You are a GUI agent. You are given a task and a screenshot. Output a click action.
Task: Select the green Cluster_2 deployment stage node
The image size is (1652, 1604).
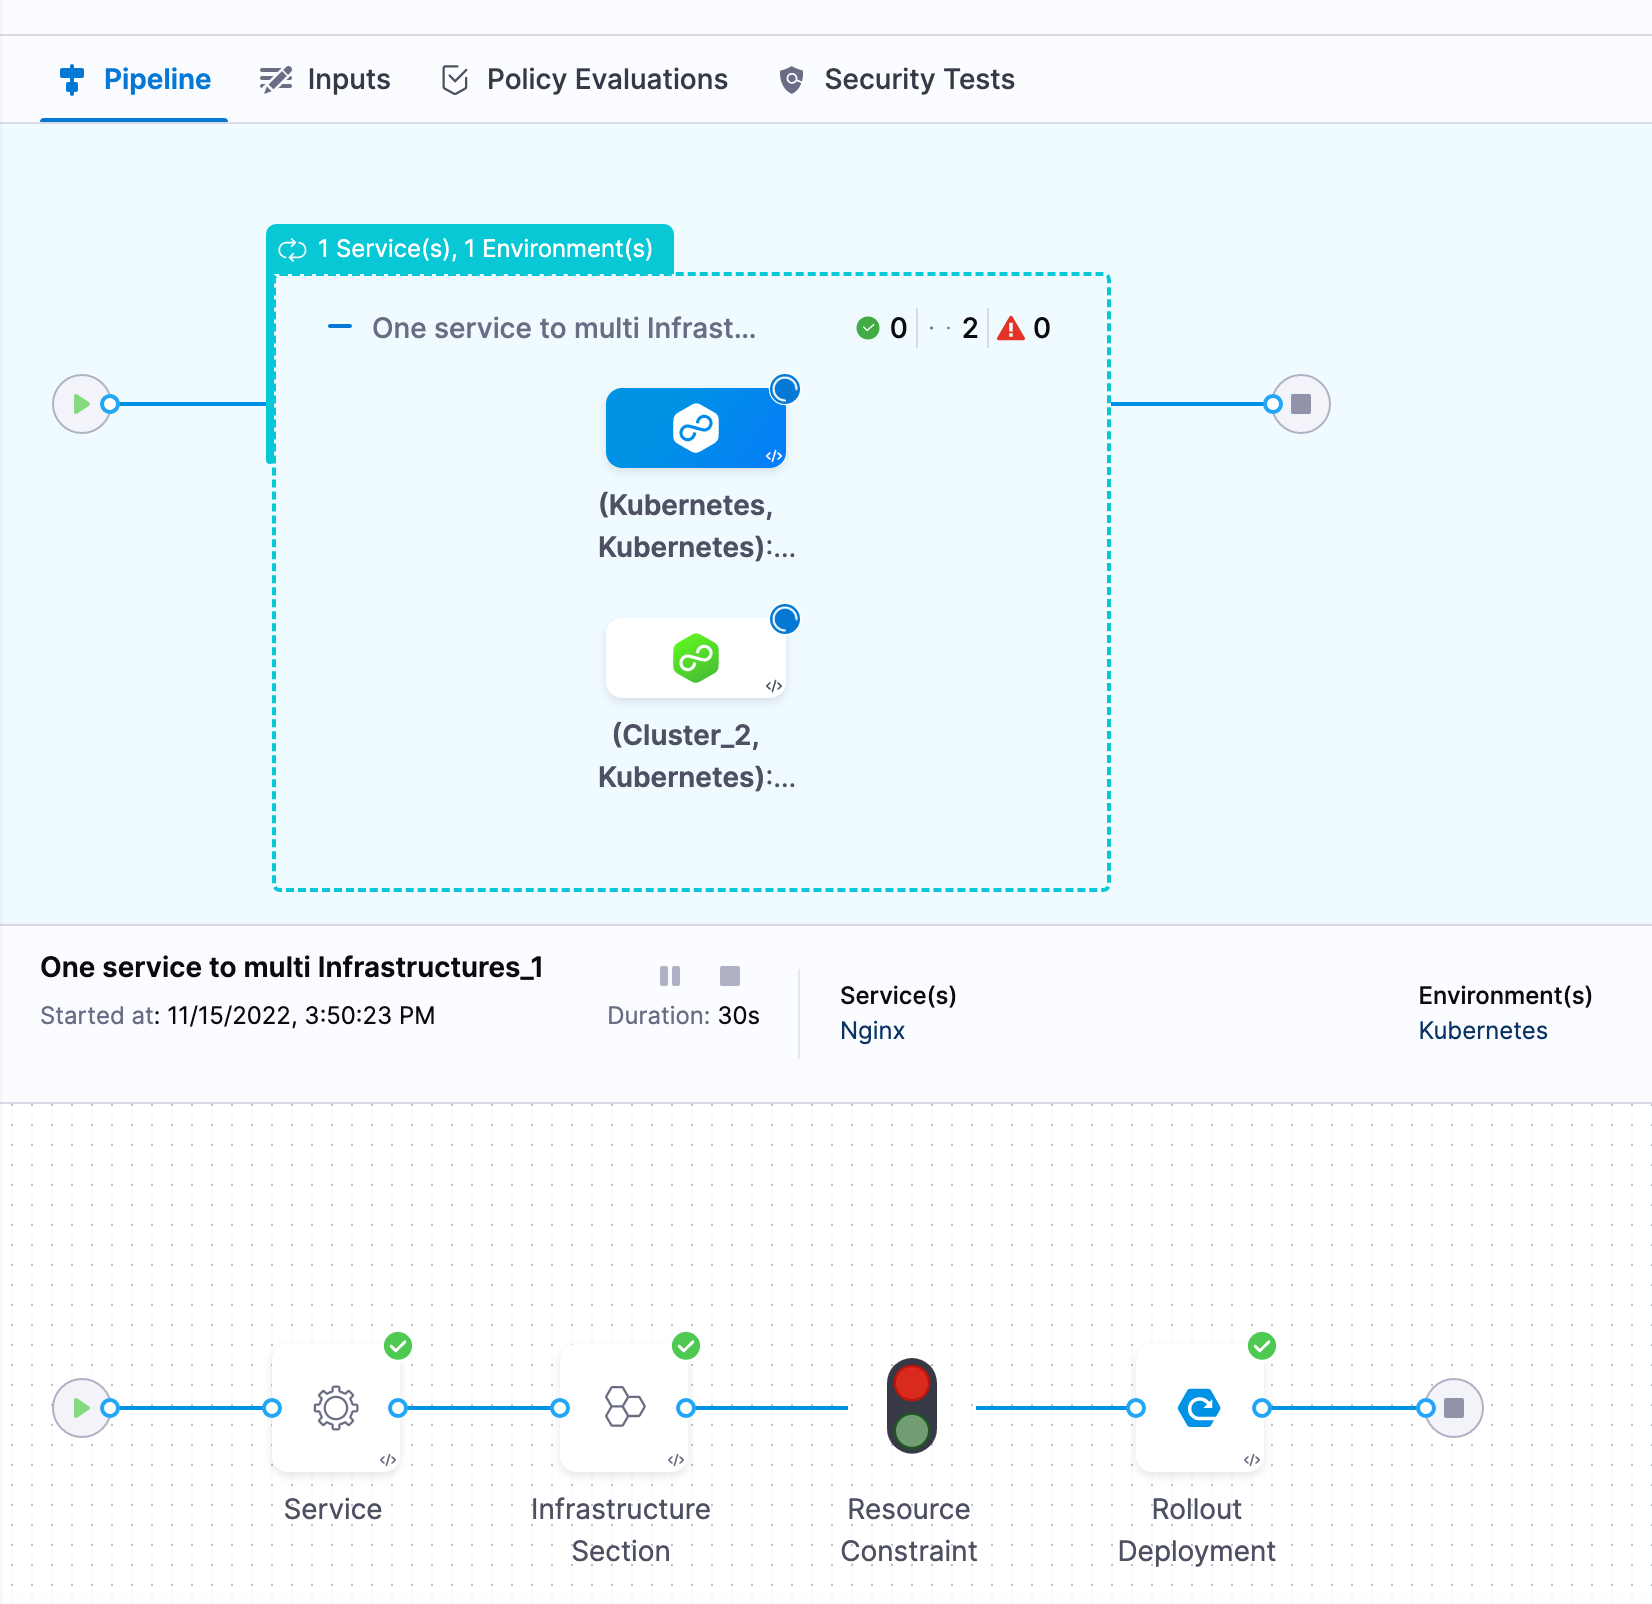(695, 659)
